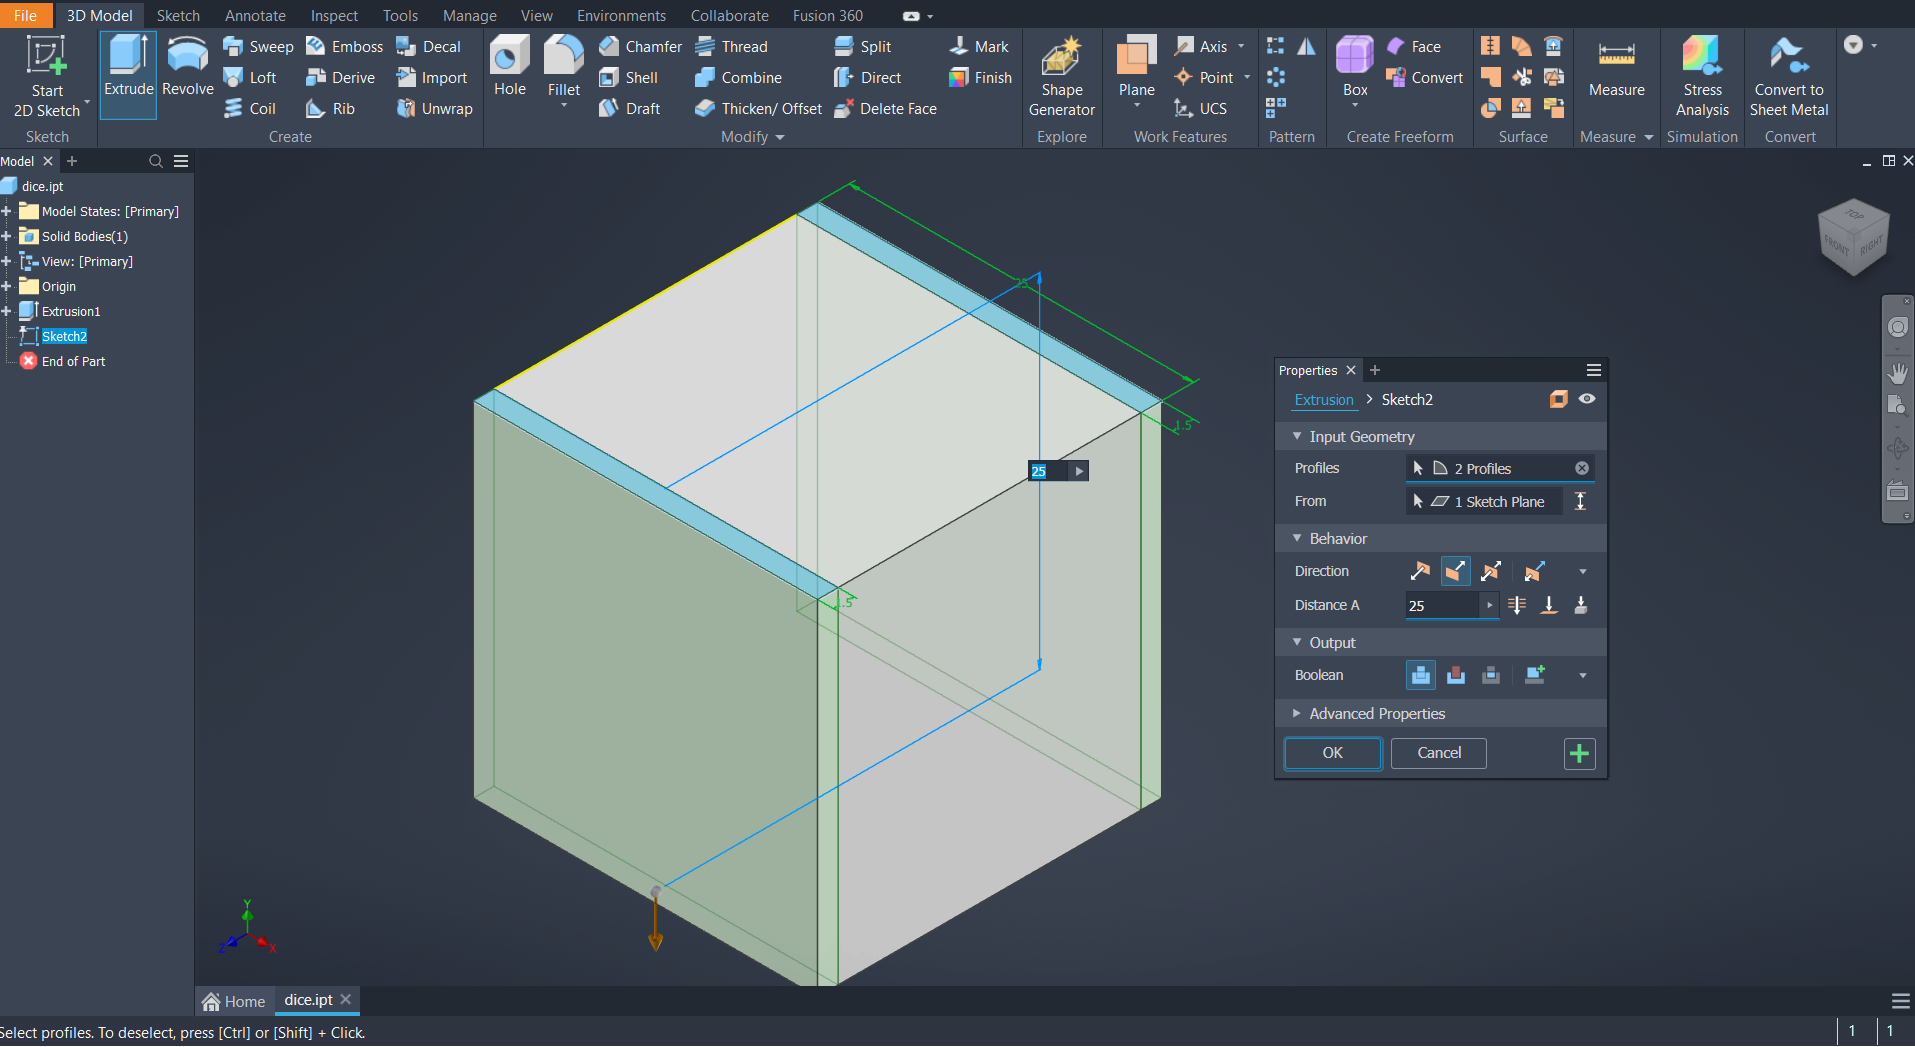Click Convert to Sheet Metal
The width and height of the screenshot is (1915, 1047).
tap(1789, 77)
